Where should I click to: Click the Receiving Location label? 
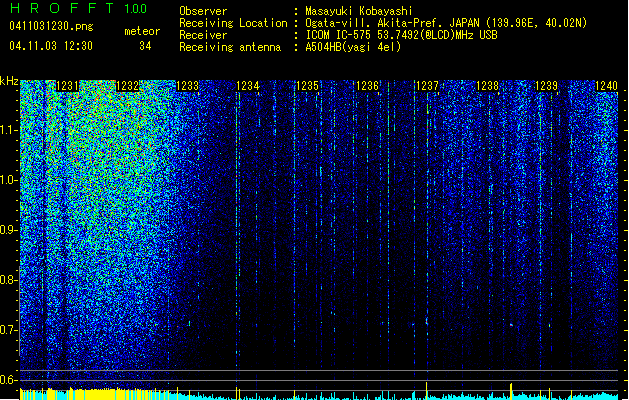coord(233,23)
